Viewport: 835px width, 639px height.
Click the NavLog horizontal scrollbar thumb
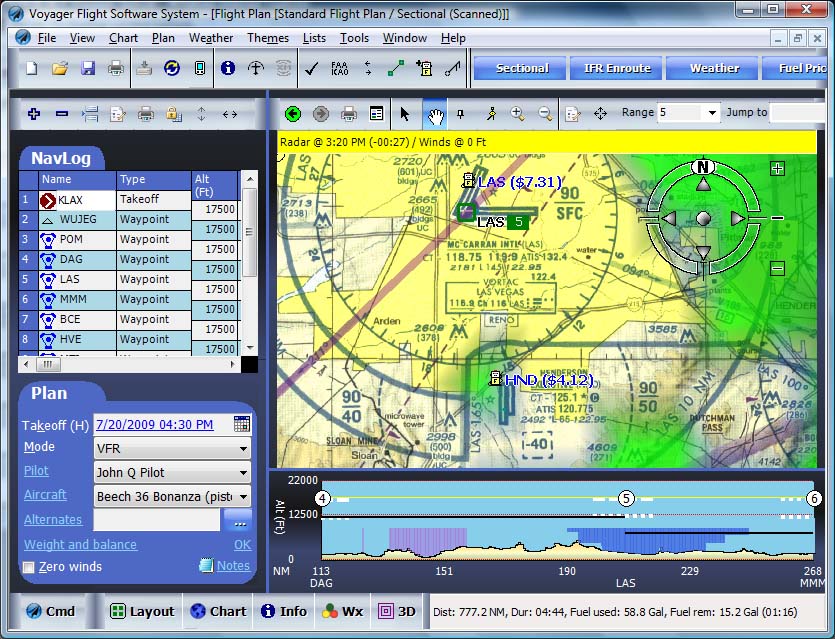(x=48, y=365)
